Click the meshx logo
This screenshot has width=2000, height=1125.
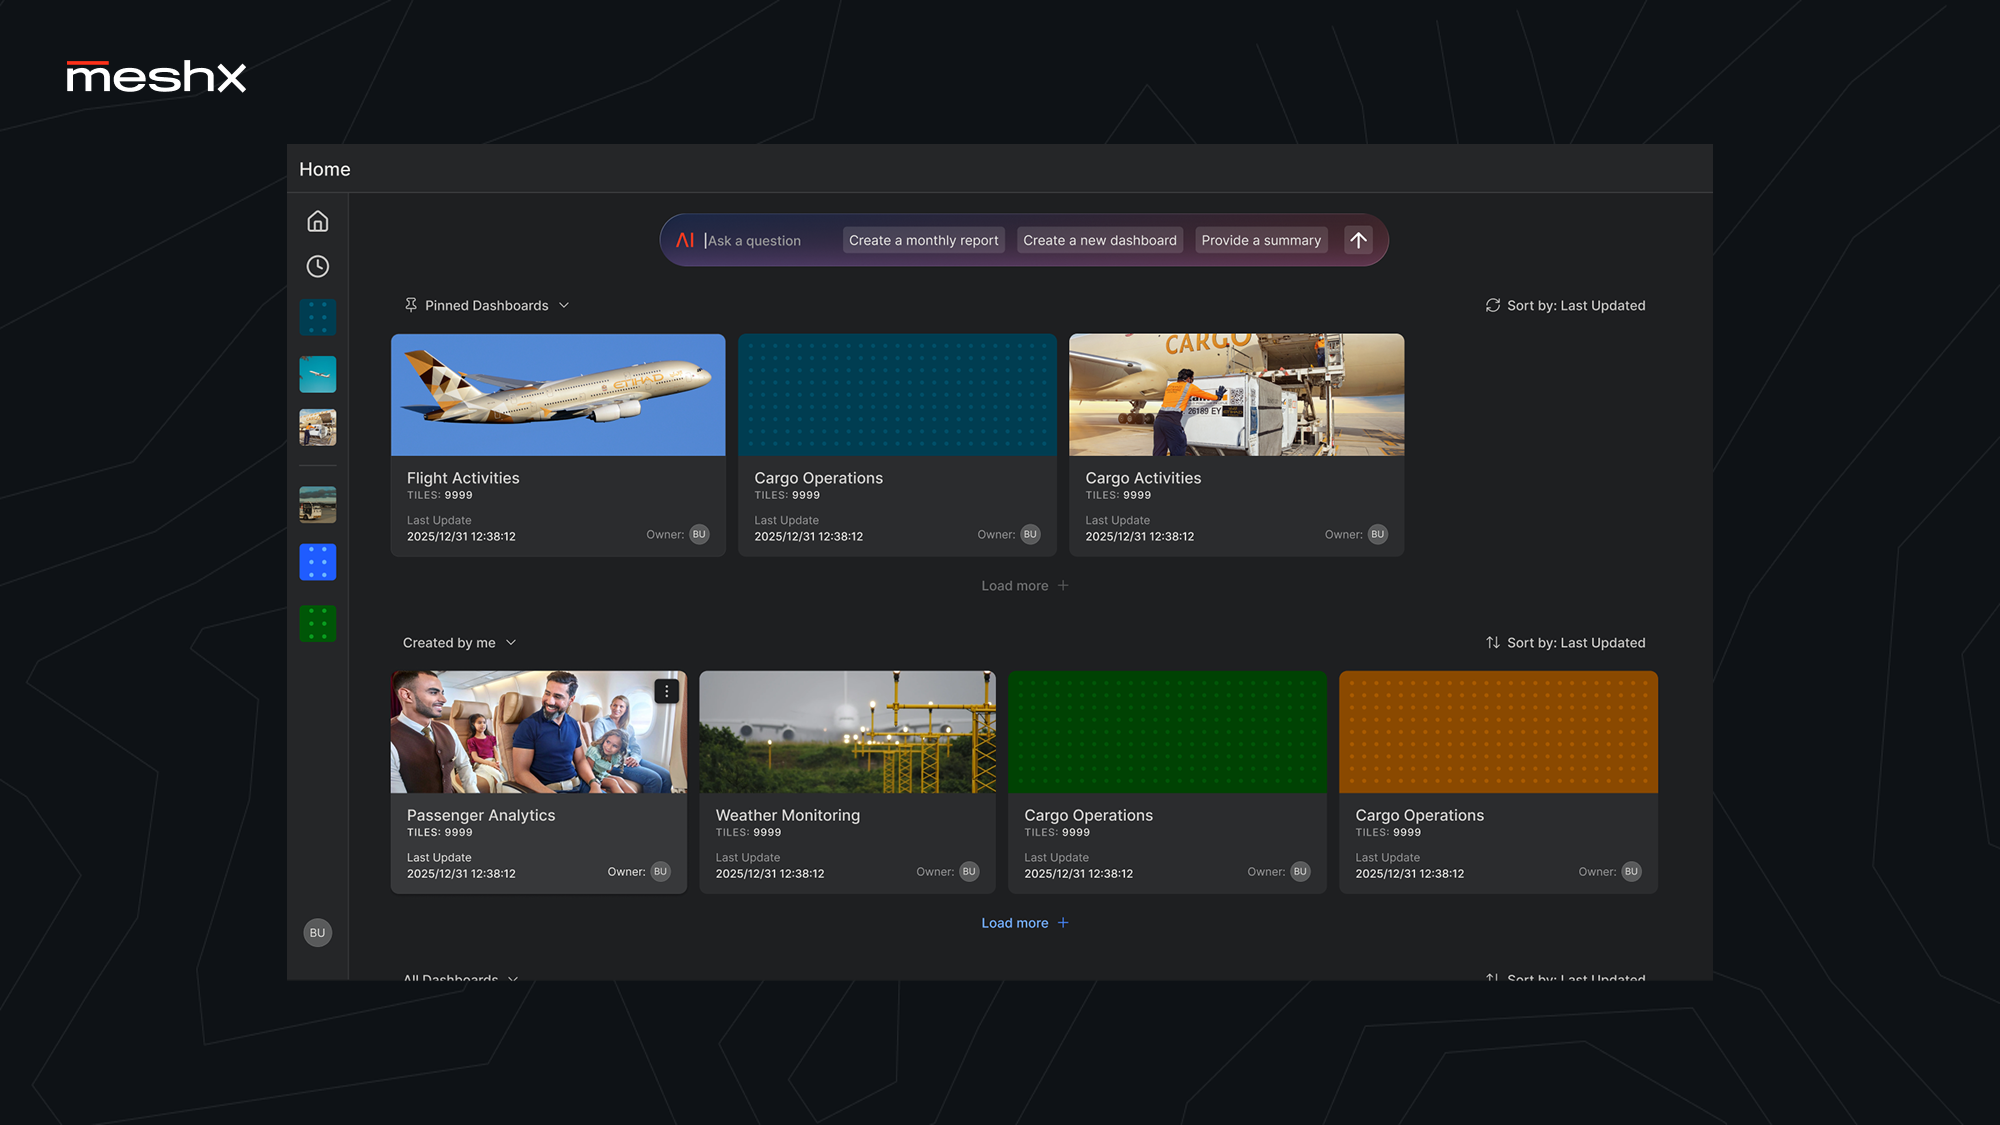(x=156, y=76)
